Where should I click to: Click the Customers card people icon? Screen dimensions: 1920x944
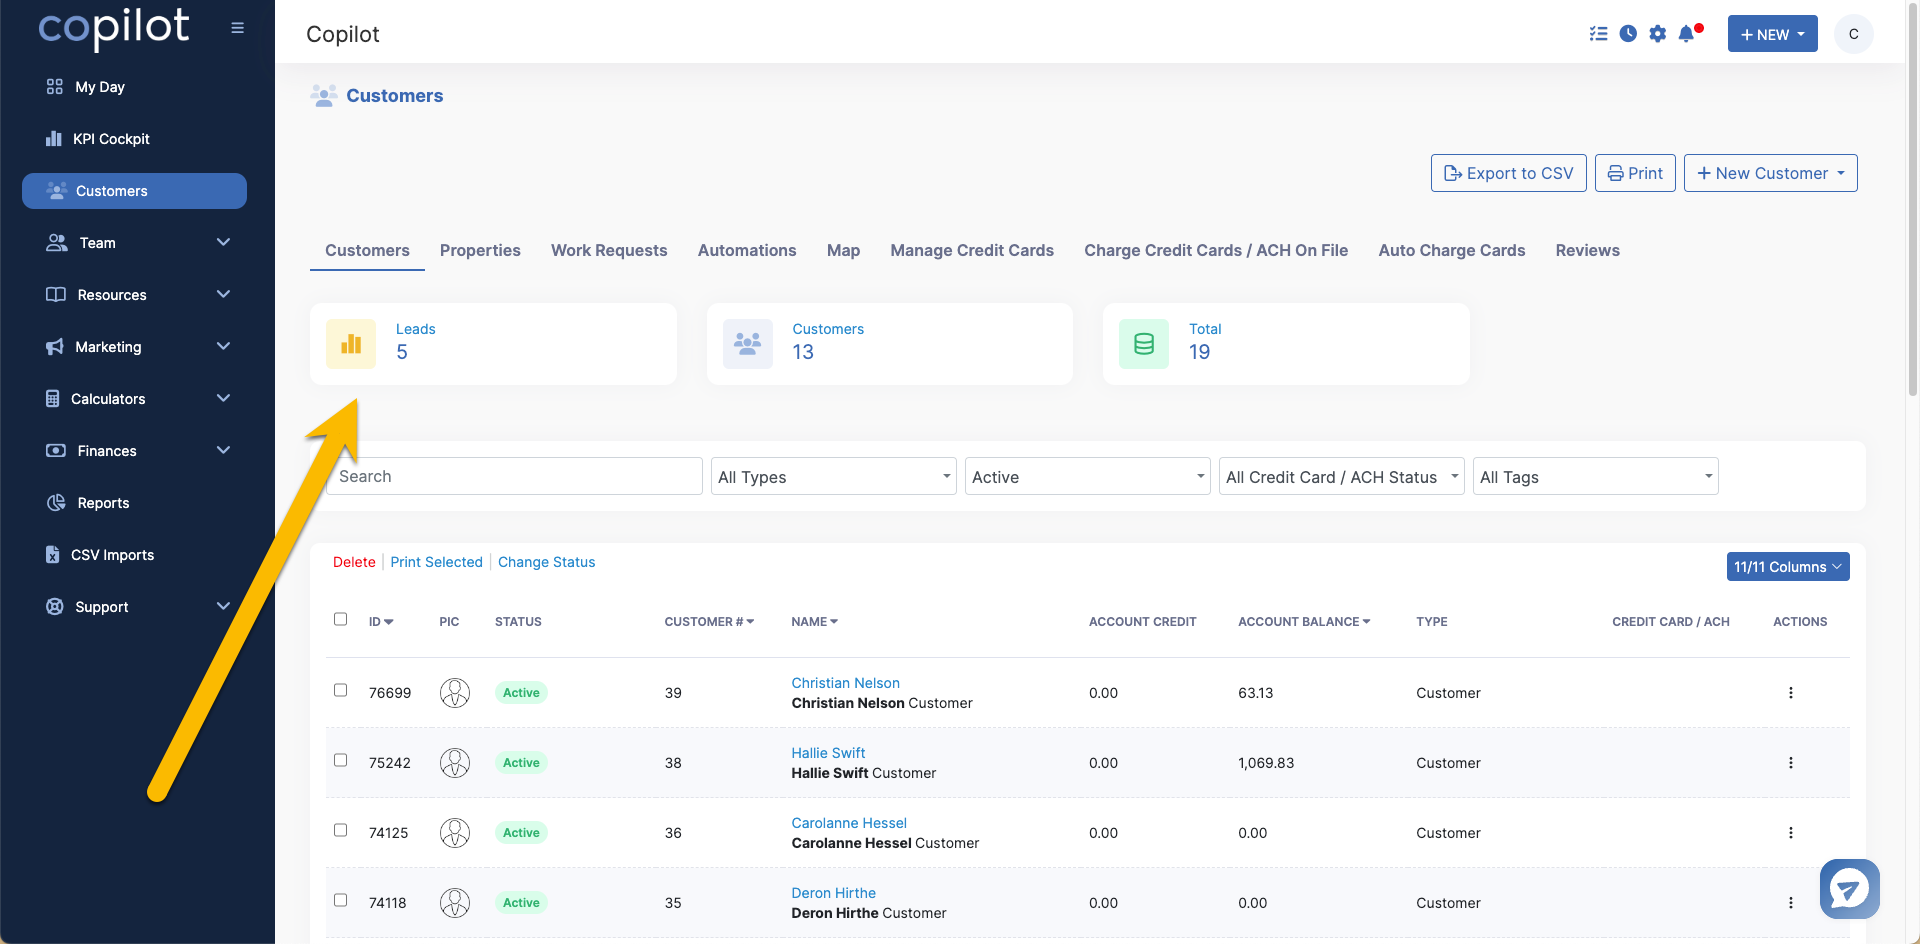(x=748, y=344)
